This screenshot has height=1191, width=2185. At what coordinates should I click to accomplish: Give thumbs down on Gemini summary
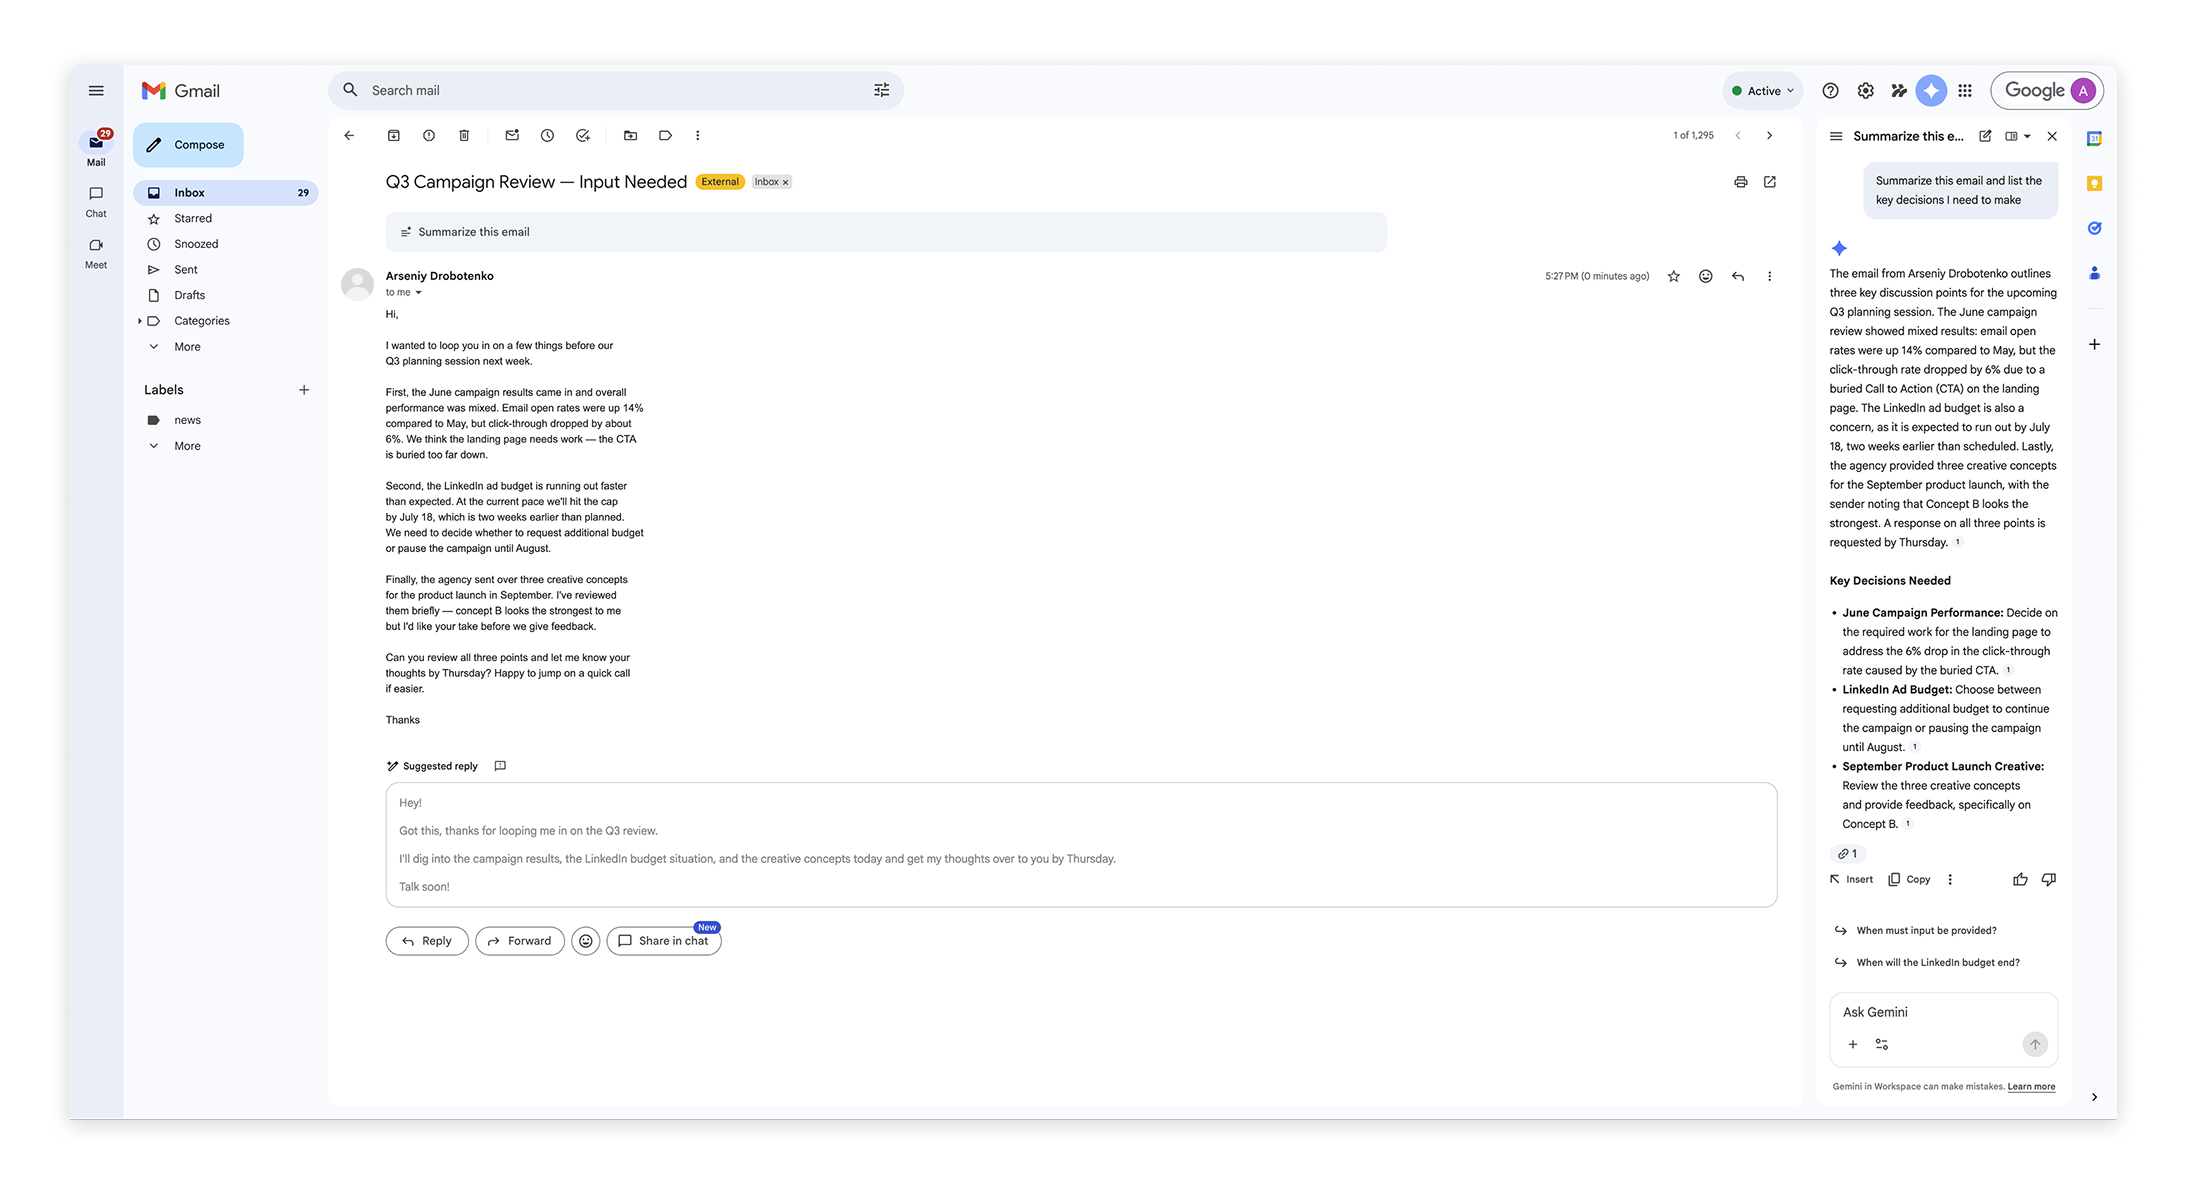[x=2048, y=879]
